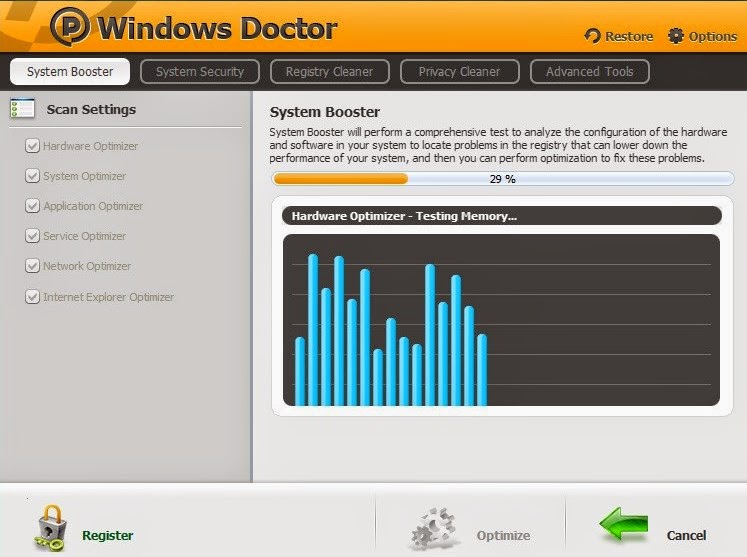Switch to System Security tab

pyautogui.click(x=200, y=71)
